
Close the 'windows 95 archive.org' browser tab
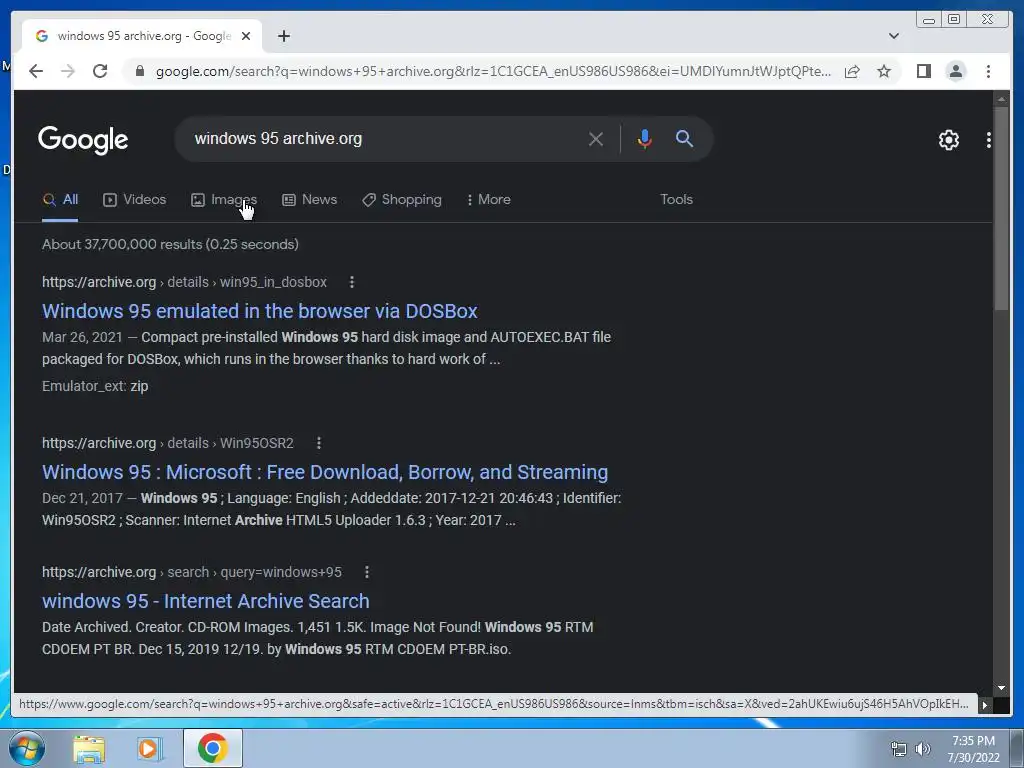coord(246,36)
